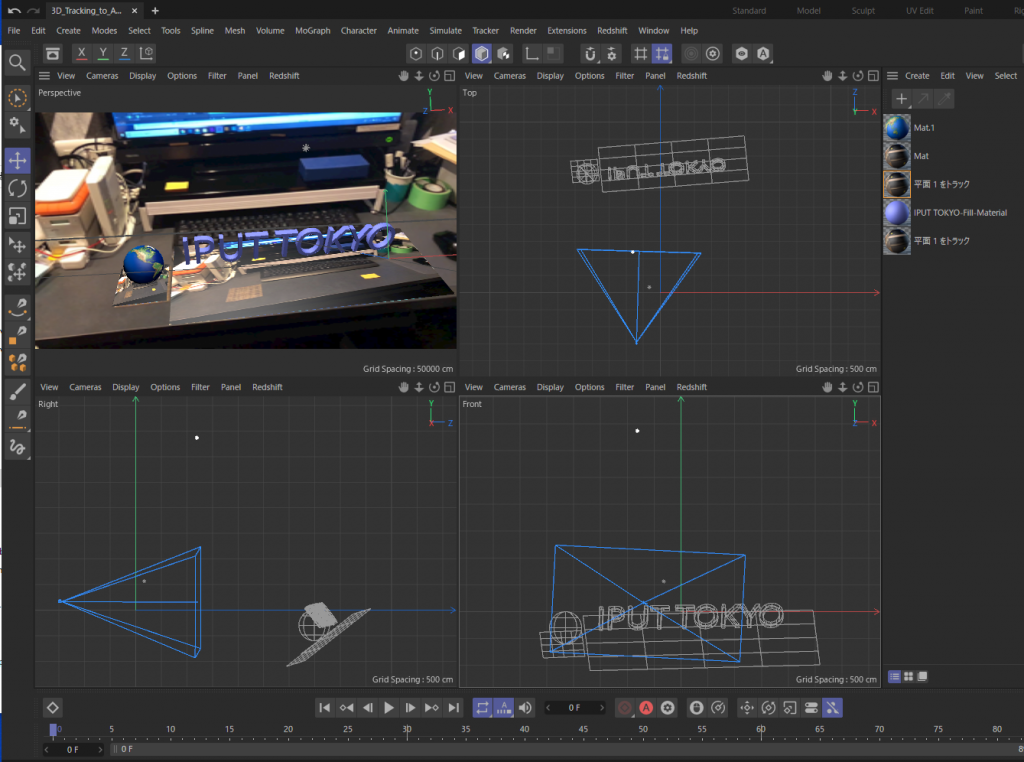Viewport: 1024px width, 762px height.
Task: Open Cameras dropdown in Perspective viewport
Action: 102,76
